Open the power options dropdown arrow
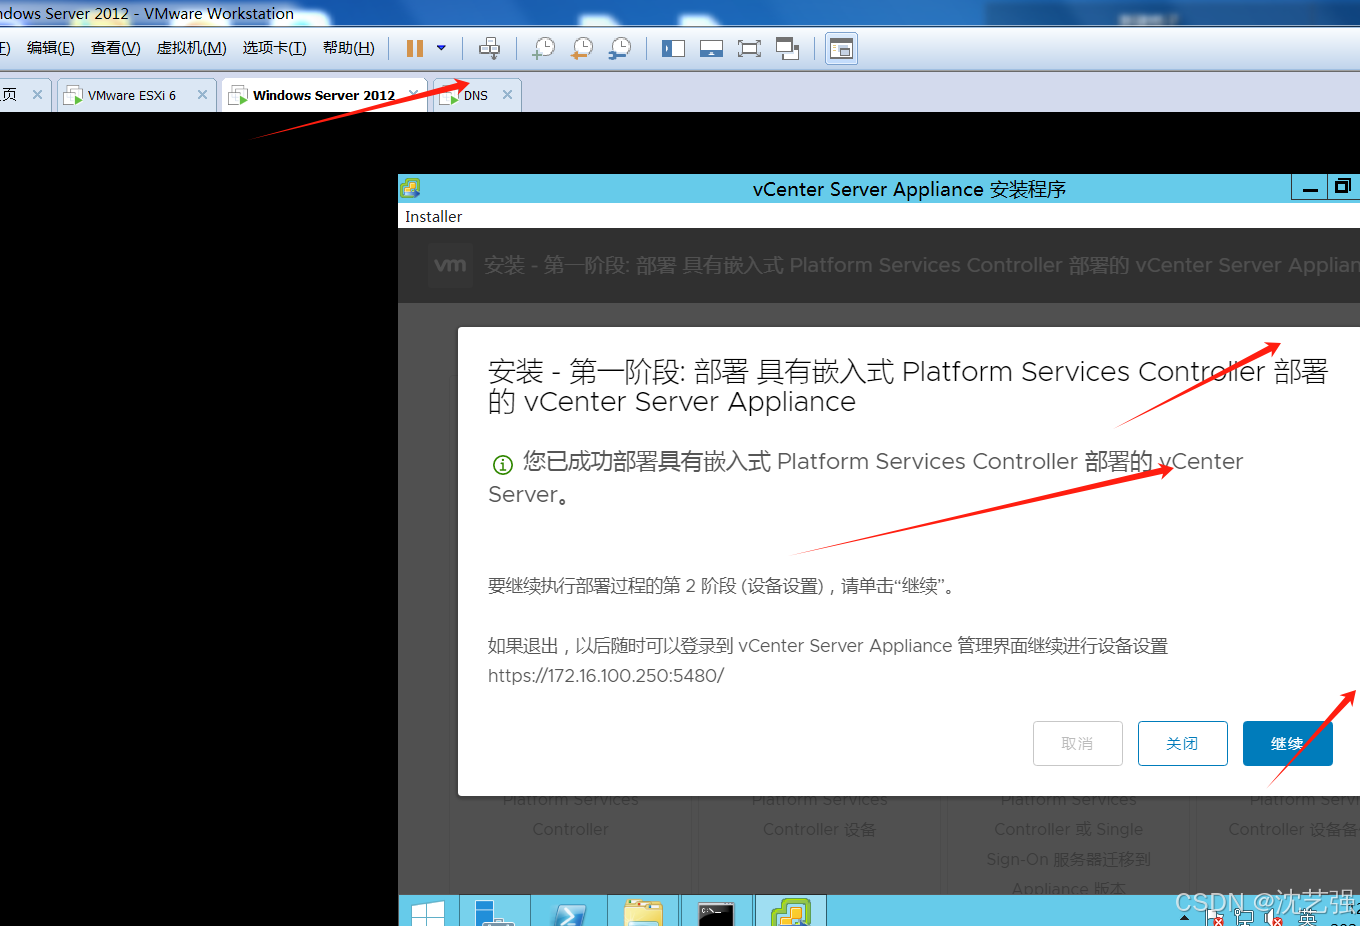This screenshot has height=926, width=1360. coord(441,48)
